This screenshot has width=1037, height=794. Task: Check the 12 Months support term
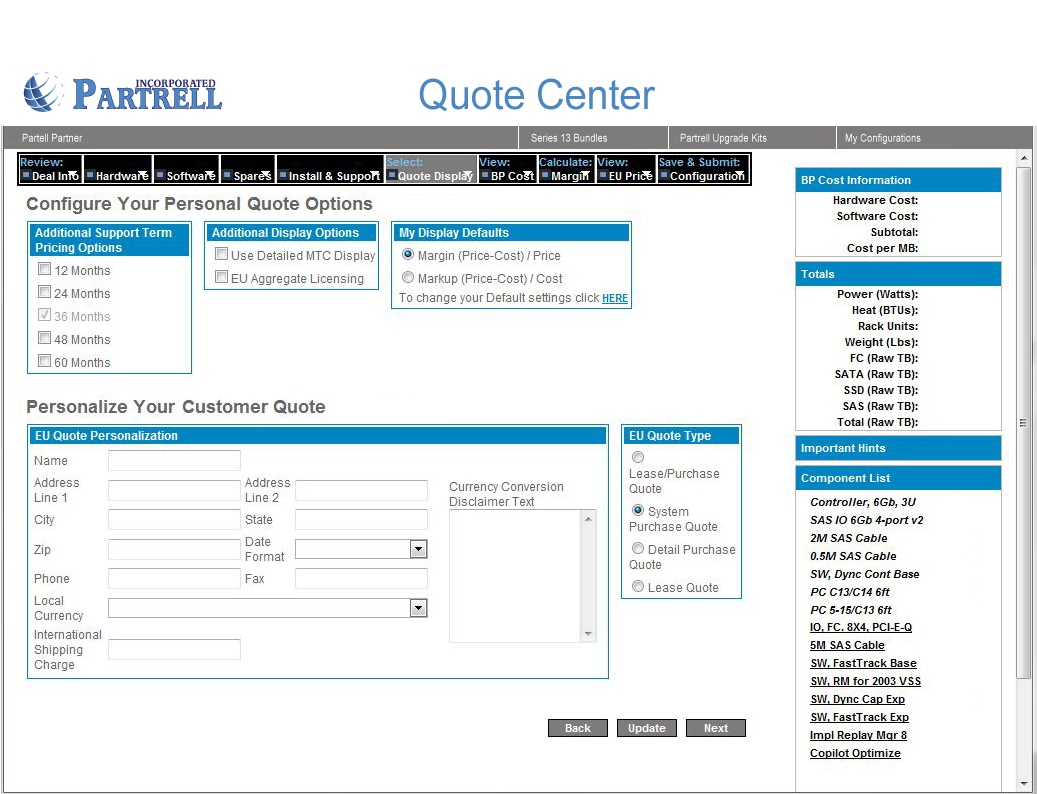click(44, 268)
